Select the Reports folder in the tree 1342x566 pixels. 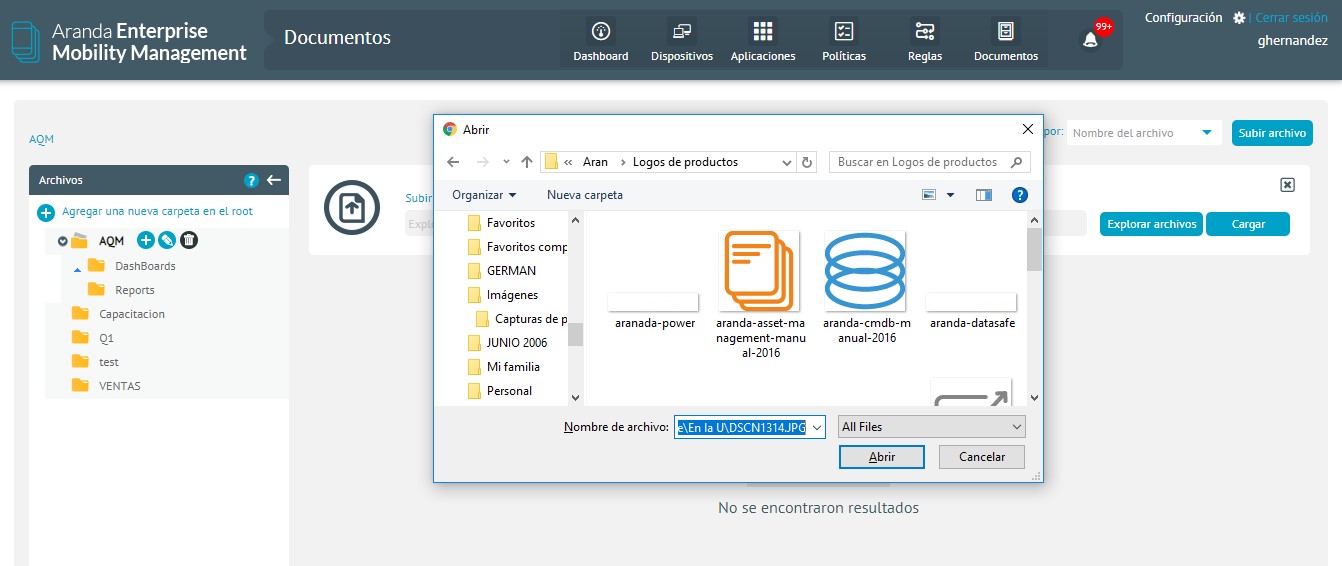click(135, 290)
